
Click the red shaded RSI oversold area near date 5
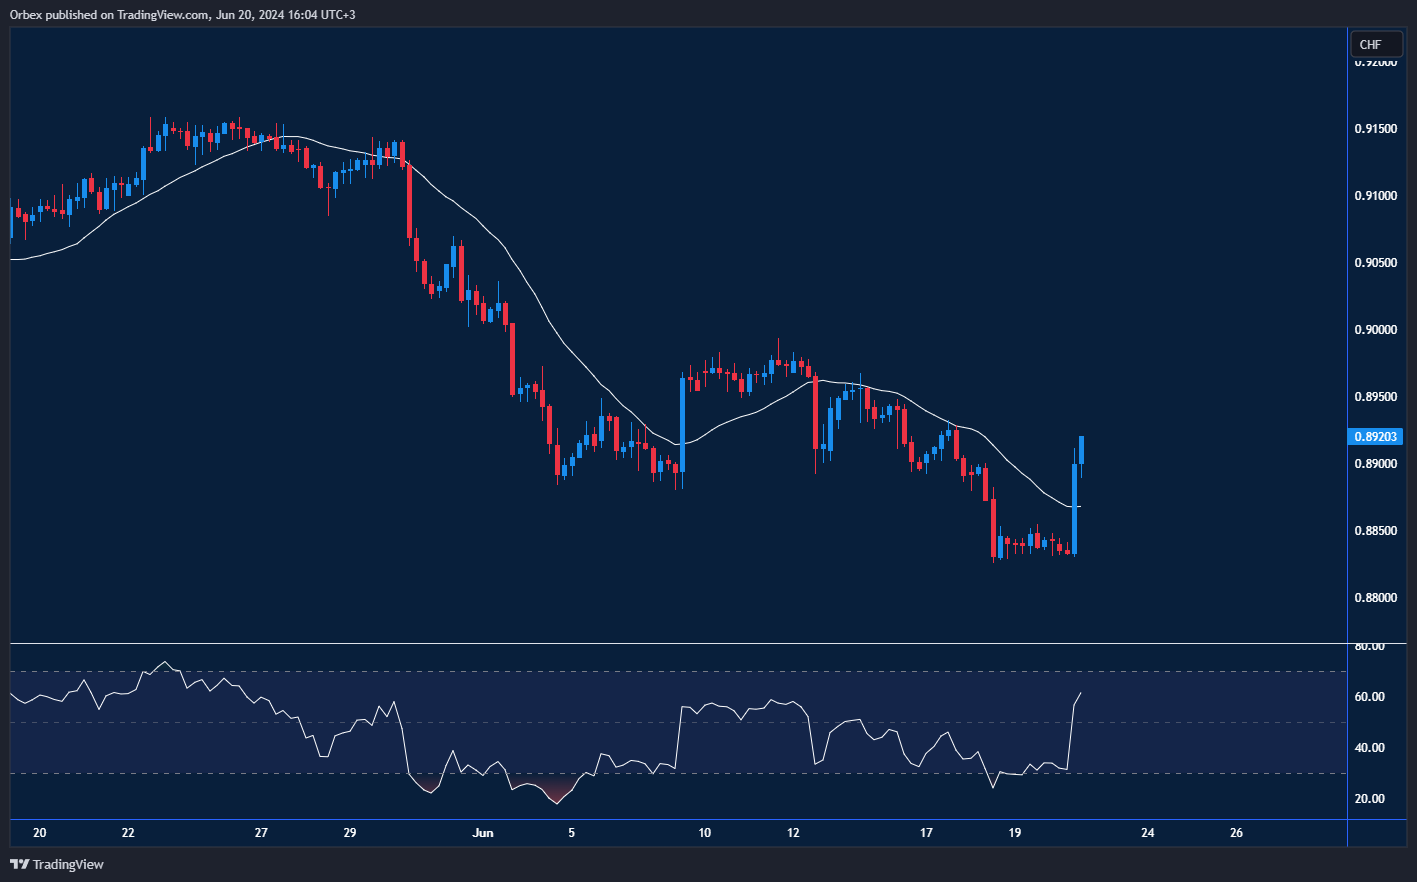pyautogui.click(x=556, y=791)
